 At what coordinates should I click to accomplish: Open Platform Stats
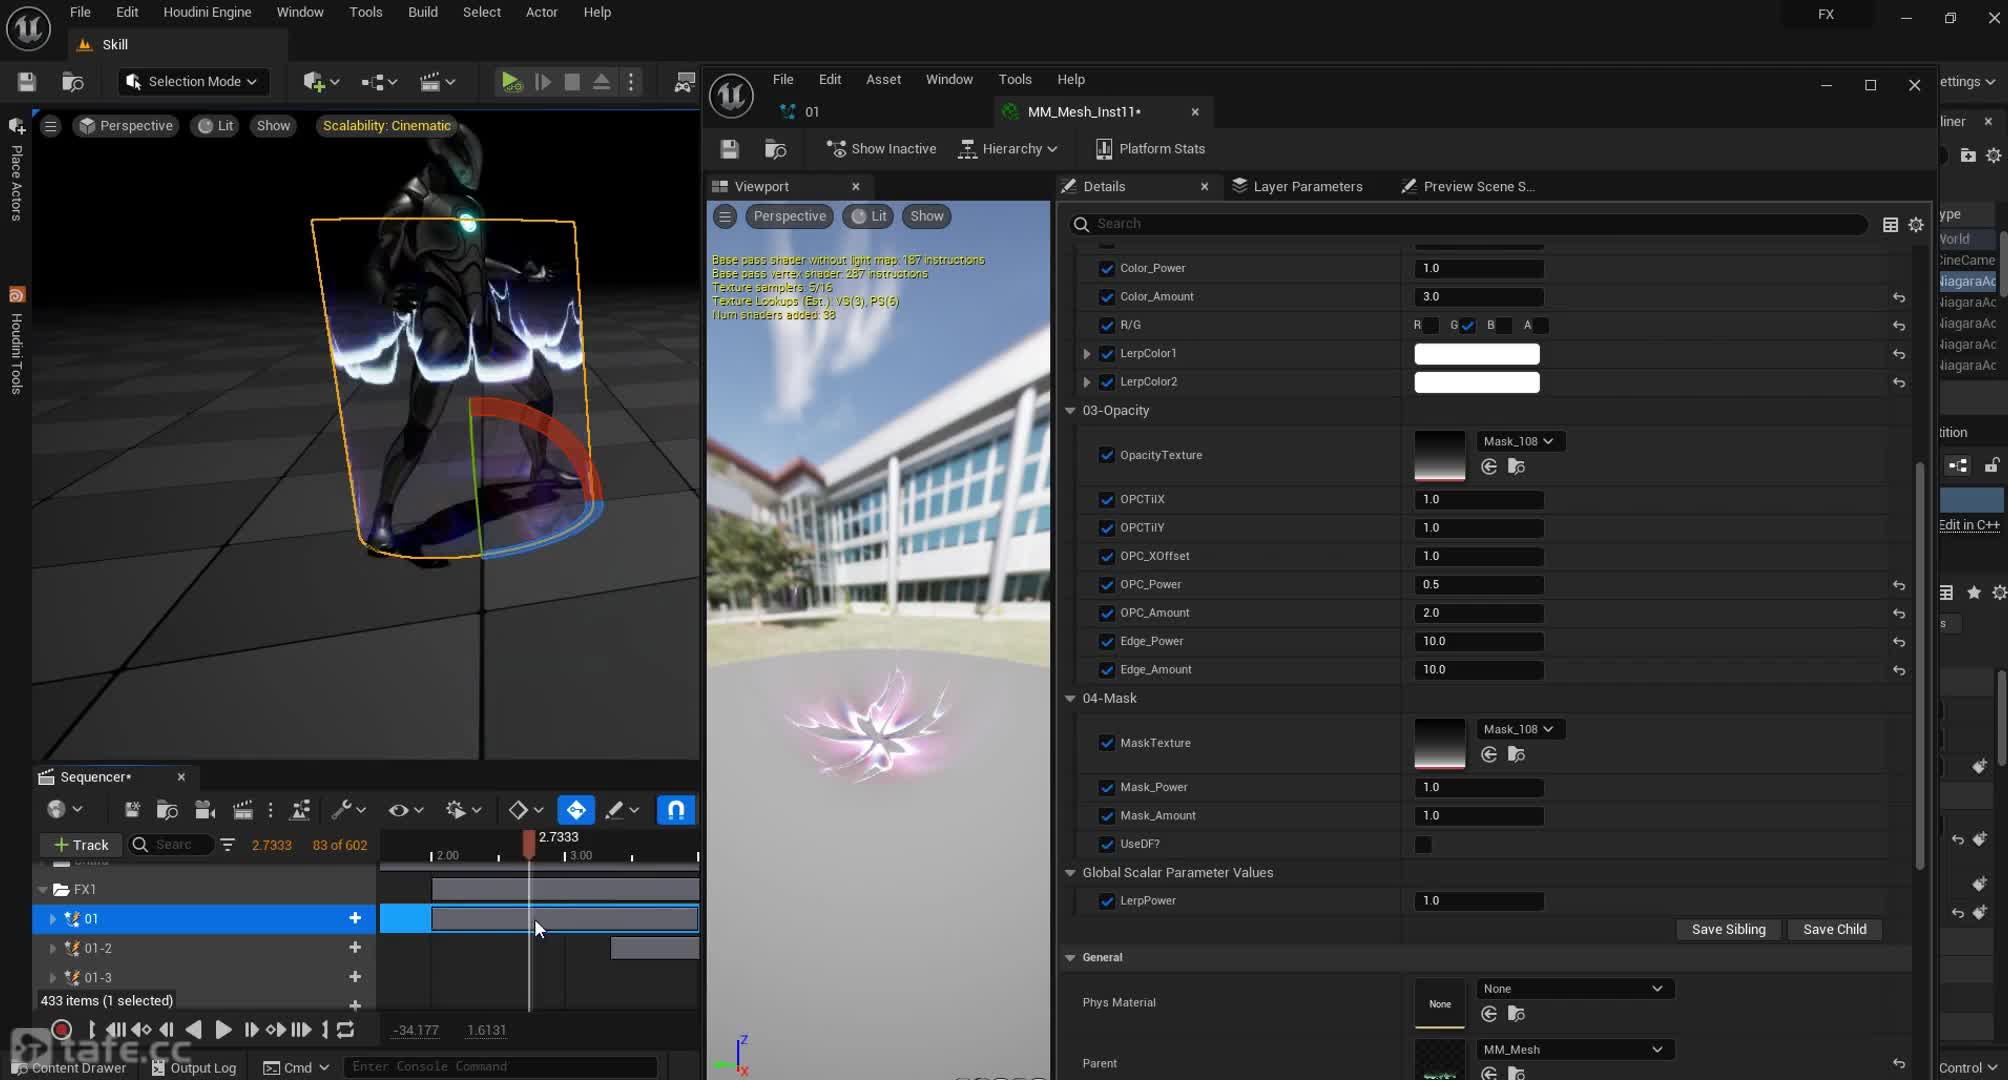pos(1150,149)
